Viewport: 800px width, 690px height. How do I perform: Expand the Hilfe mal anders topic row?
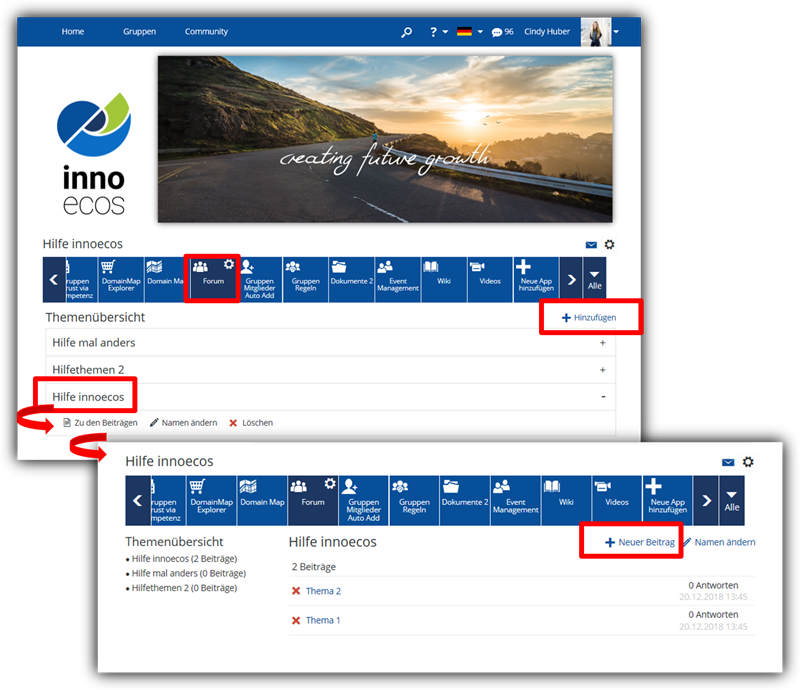[x=602, y=343]
